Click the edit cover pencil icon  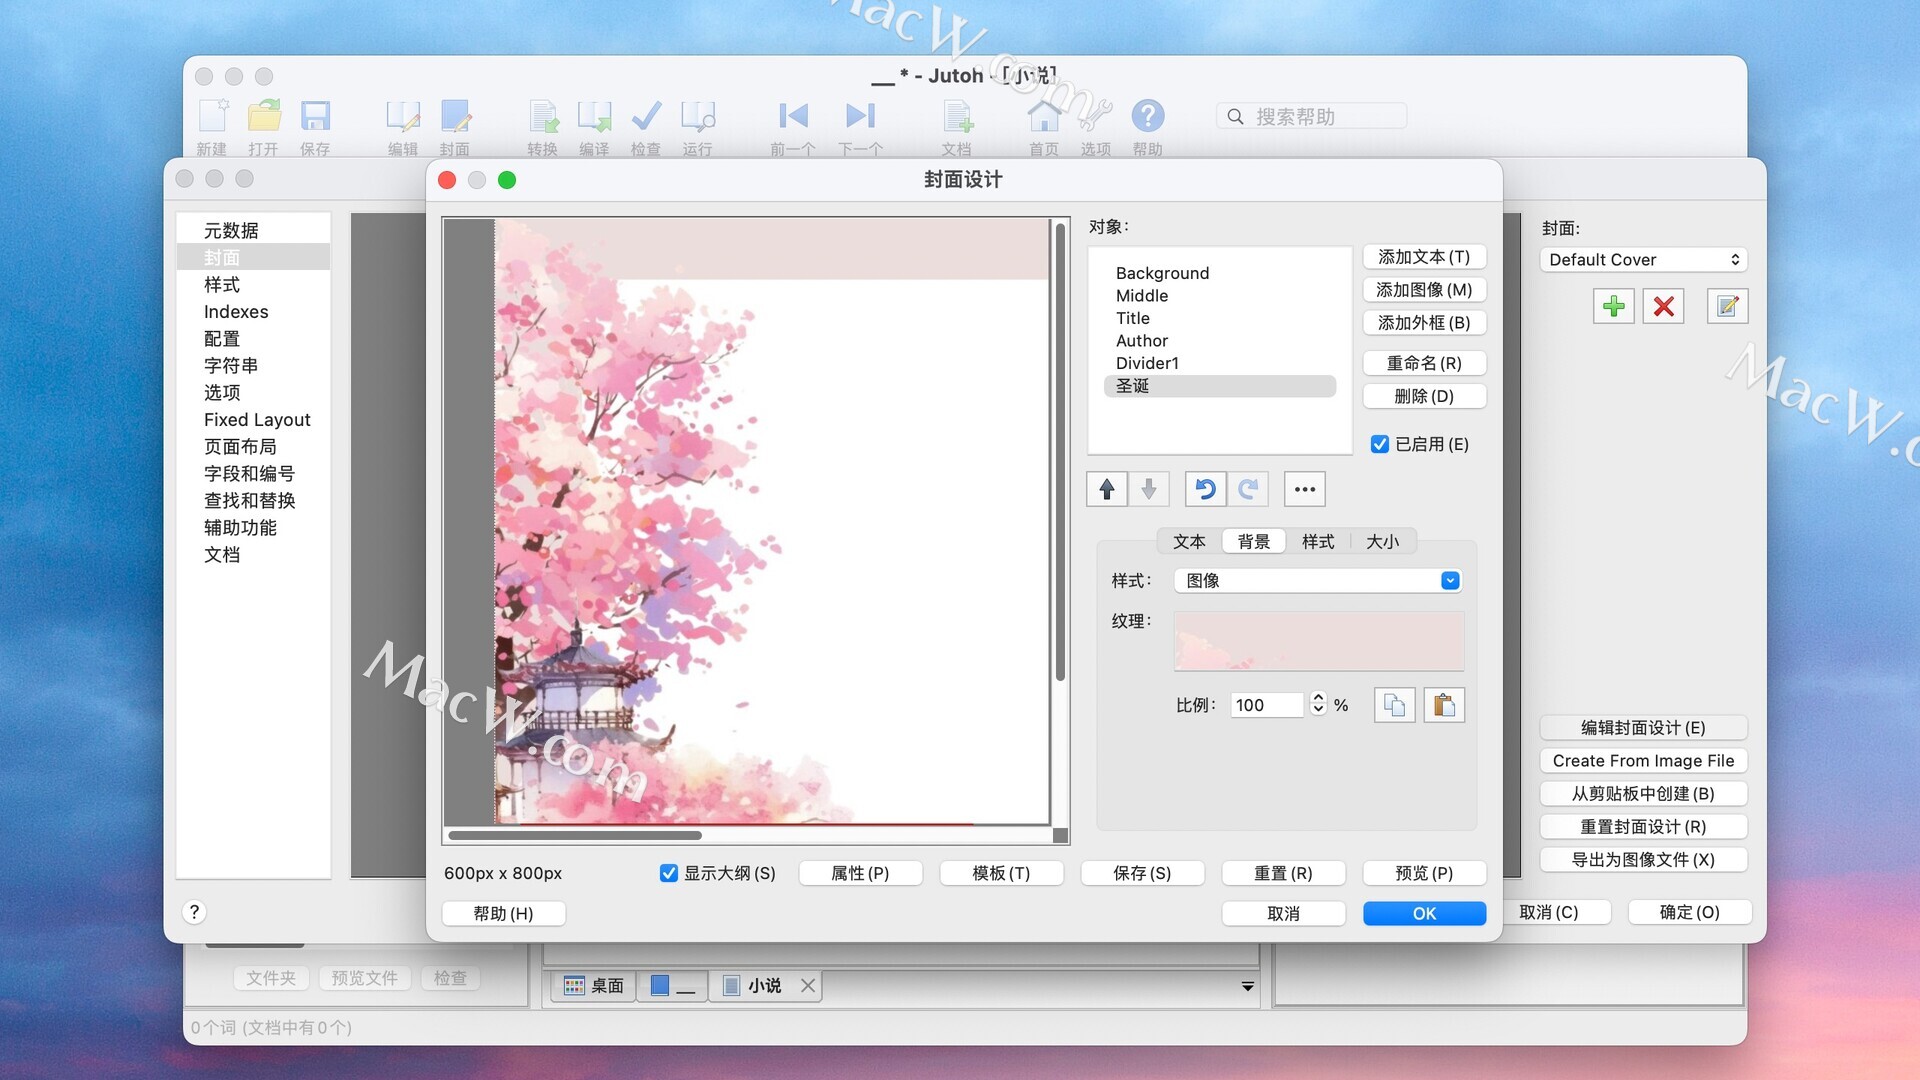pos(1727,306)
